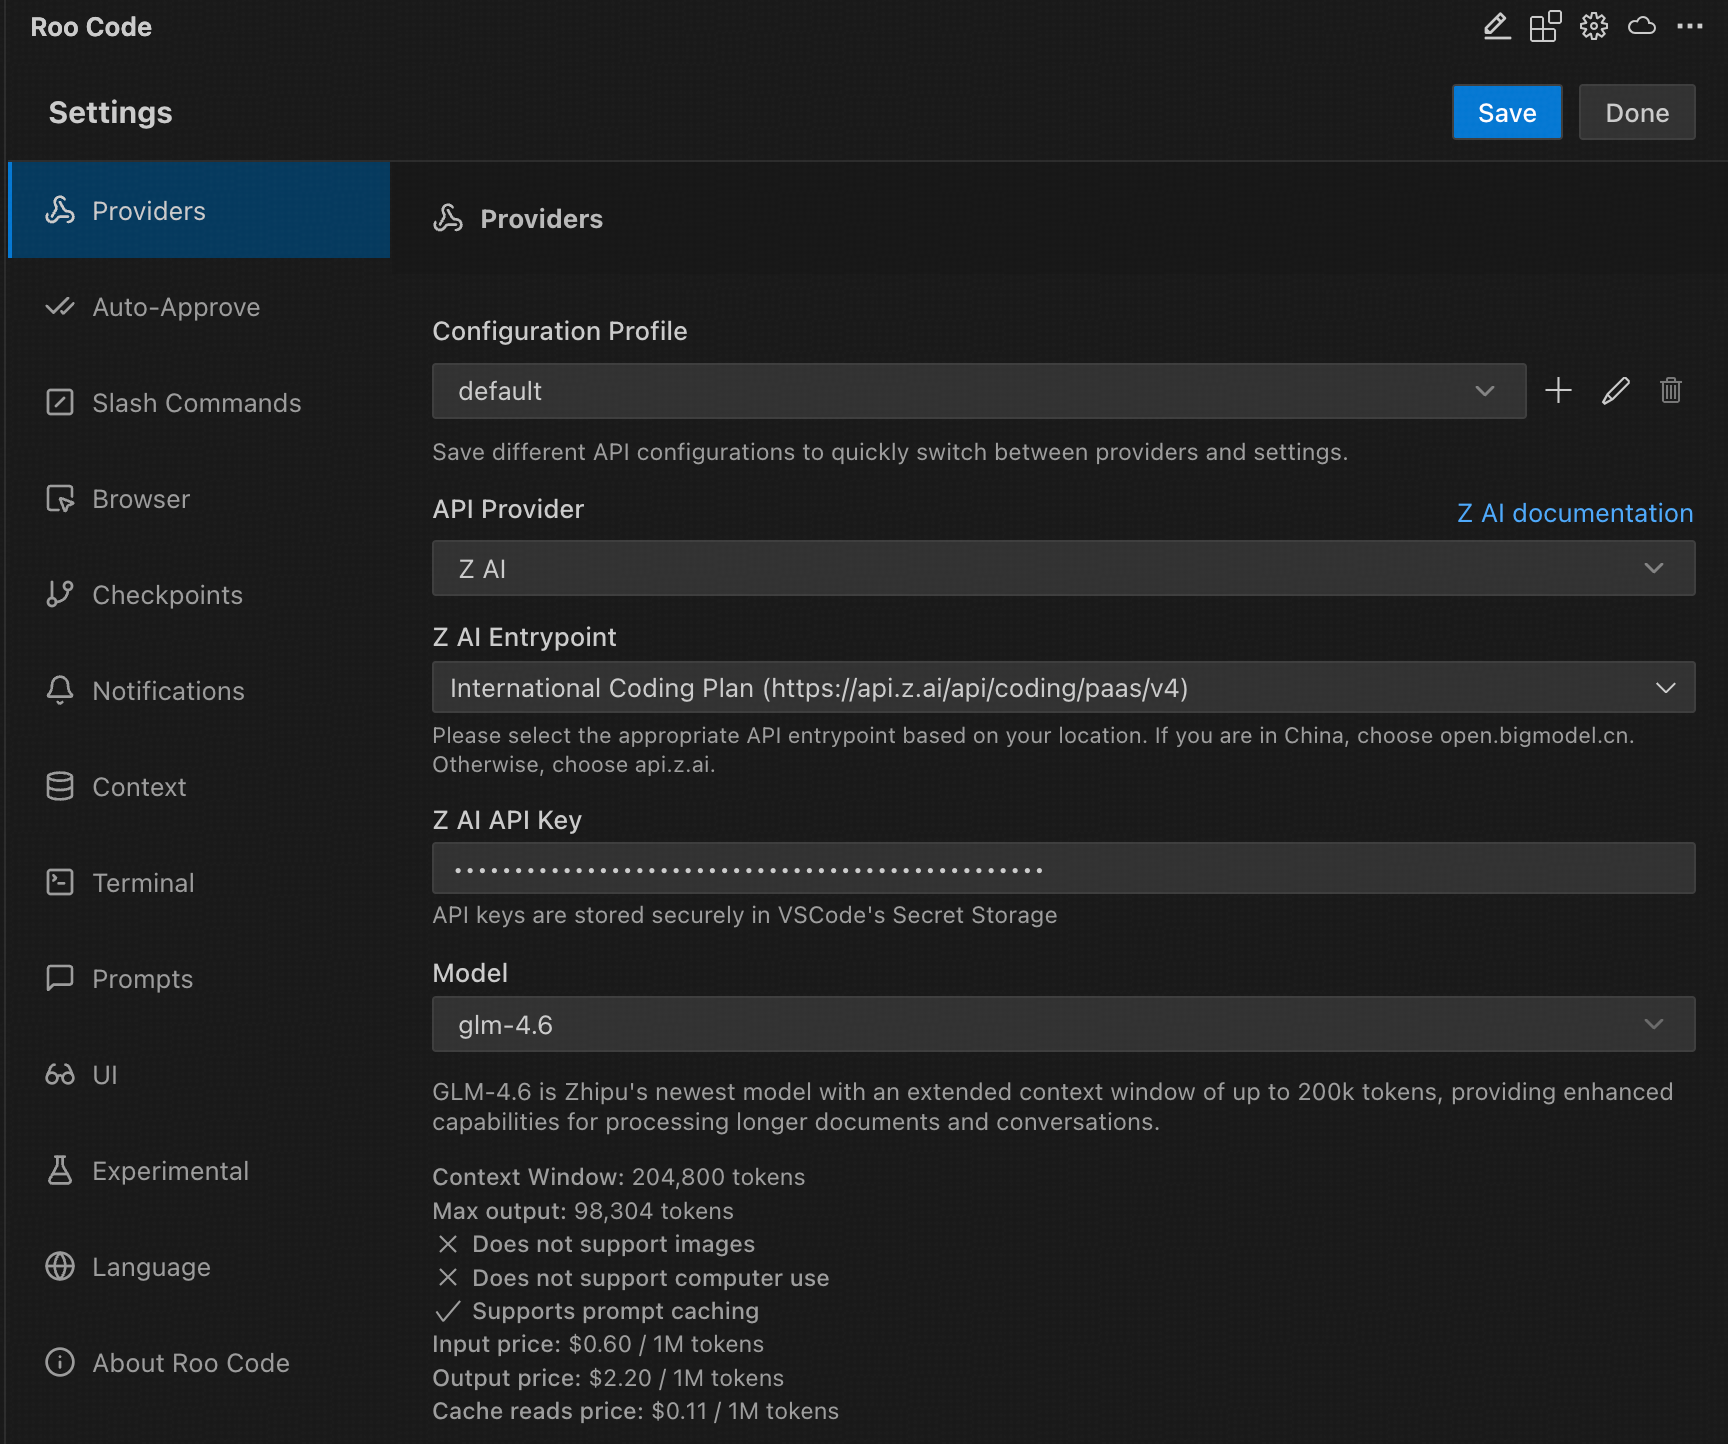Open the API Provider dropdown showing Z AI

pos(1062,569)
